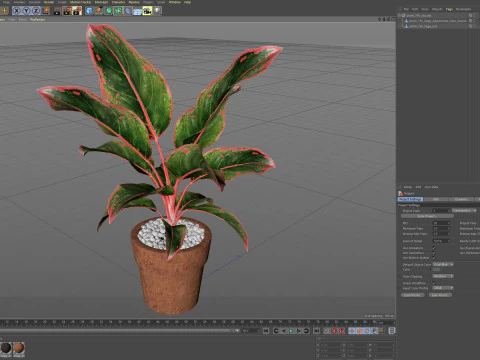Click the Minimum Time field

(x=441, y=229)
